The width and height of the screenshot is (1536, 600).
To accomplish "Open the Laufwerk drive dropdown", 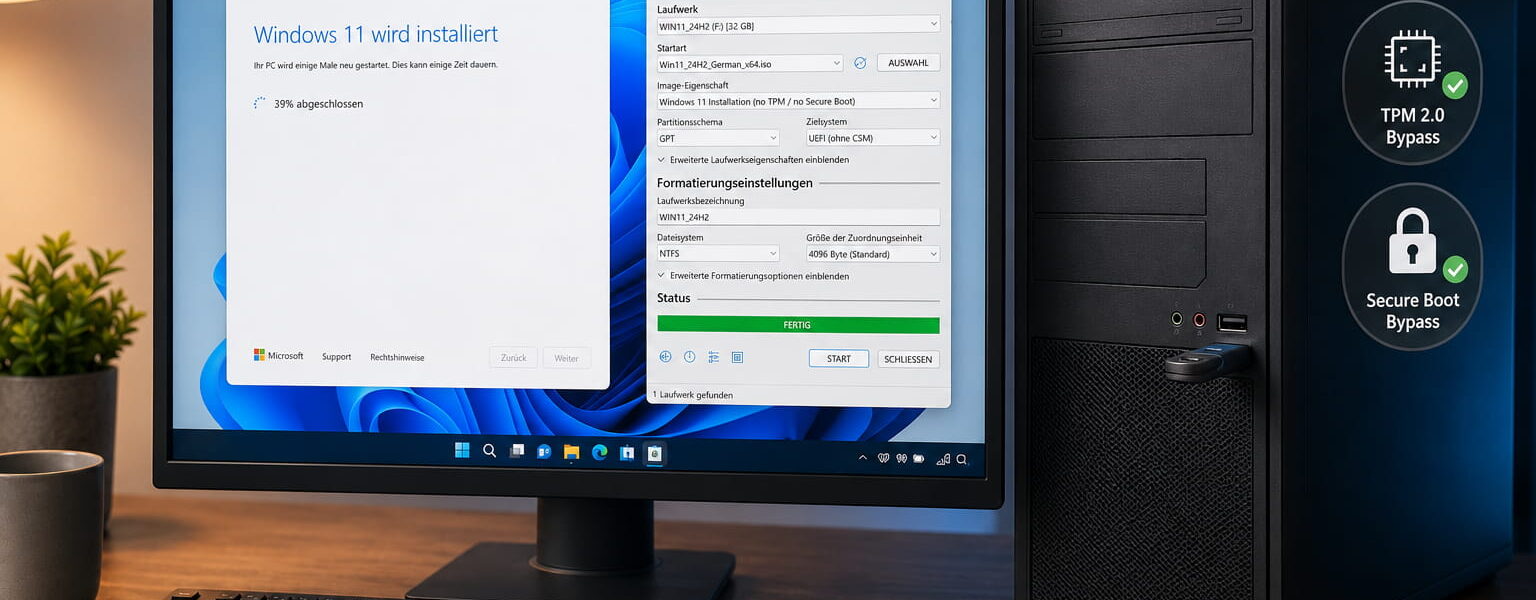I will [x=798, y=25].
